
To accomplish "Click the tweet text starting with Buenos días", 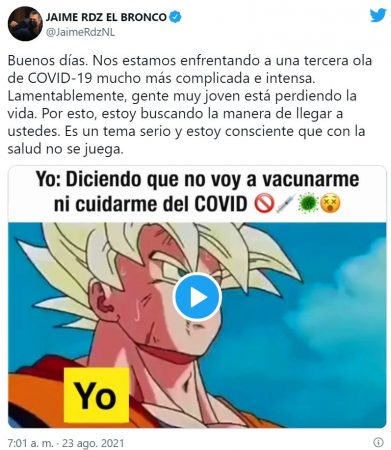I will click(x=190, y=105).
